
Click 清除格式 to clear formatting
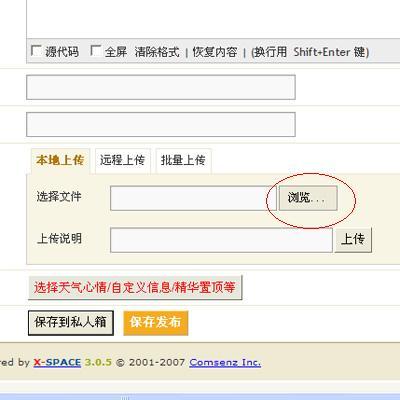tap(157, 52)
